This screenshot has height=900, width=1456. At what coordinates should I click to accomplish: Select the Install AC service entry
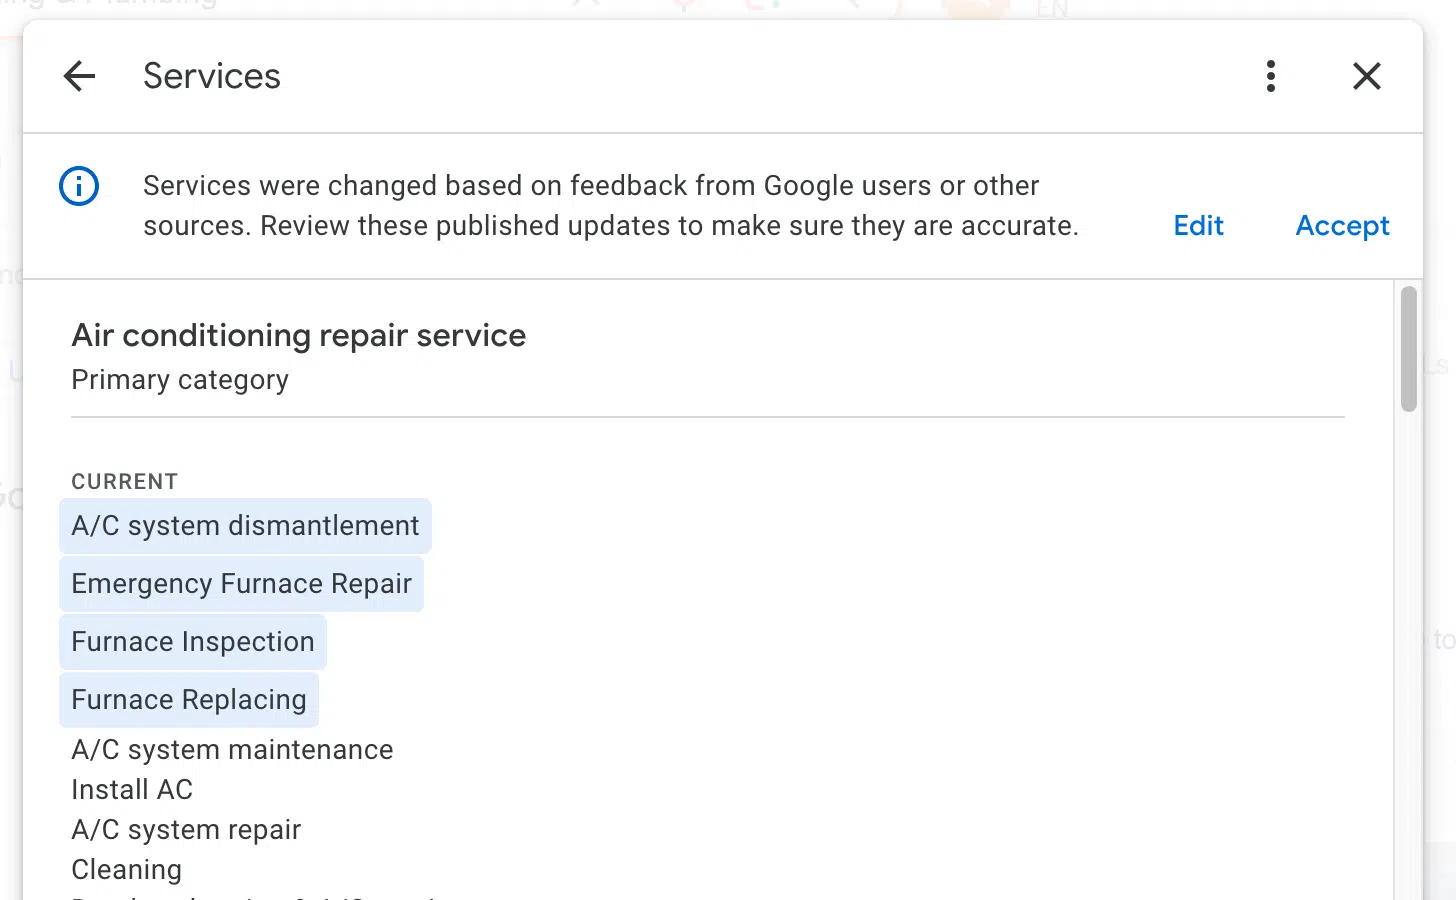132,790
